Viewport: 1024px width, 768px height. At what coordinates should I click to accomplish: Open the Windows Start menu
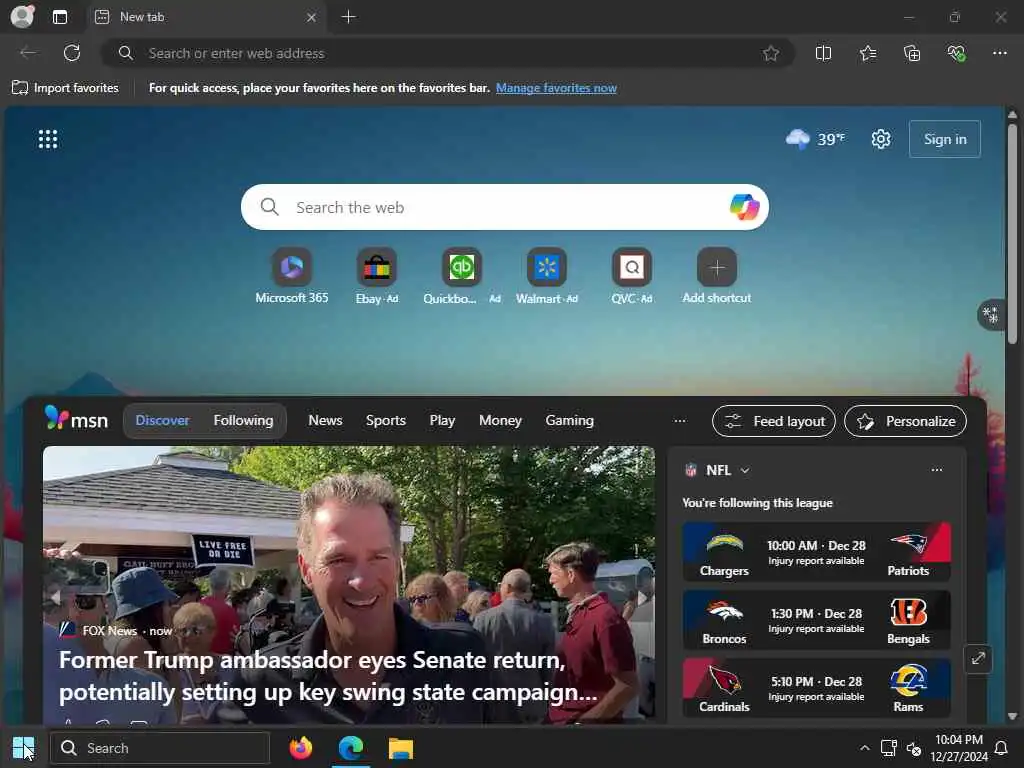(24, 748)
